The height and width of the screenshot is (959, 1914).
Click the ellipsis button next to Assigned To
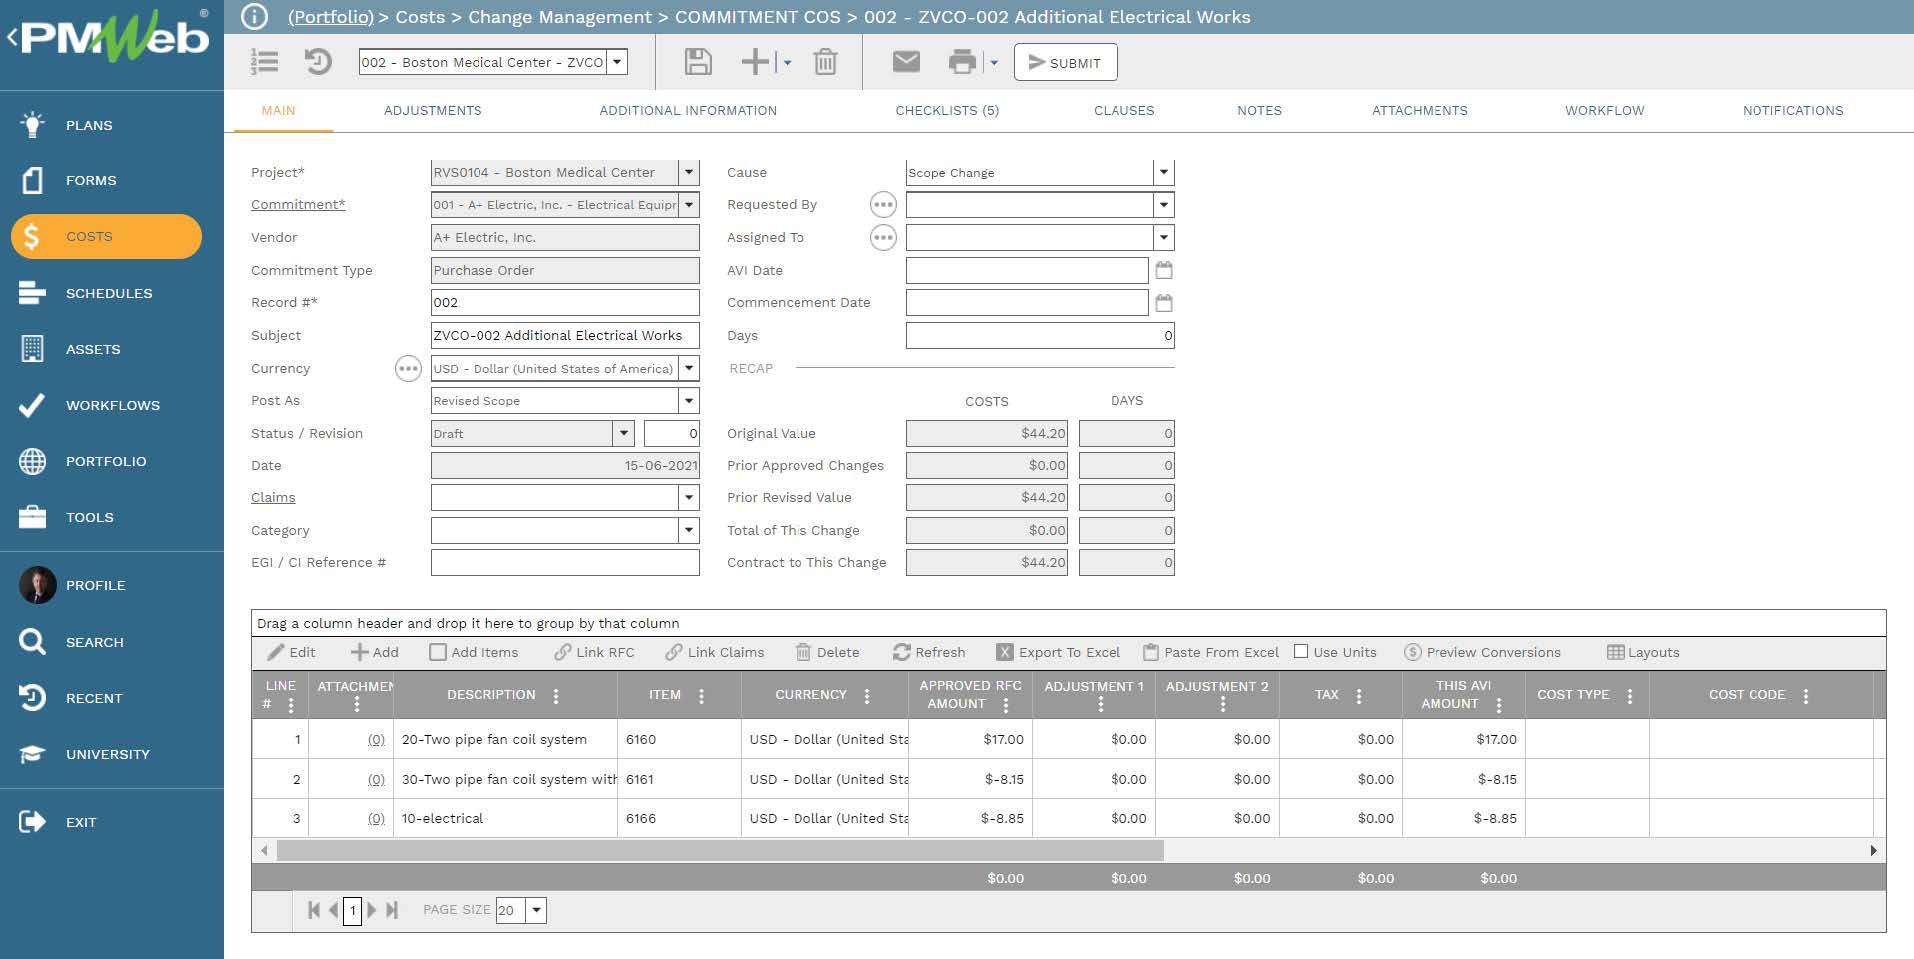pos(883,238)
